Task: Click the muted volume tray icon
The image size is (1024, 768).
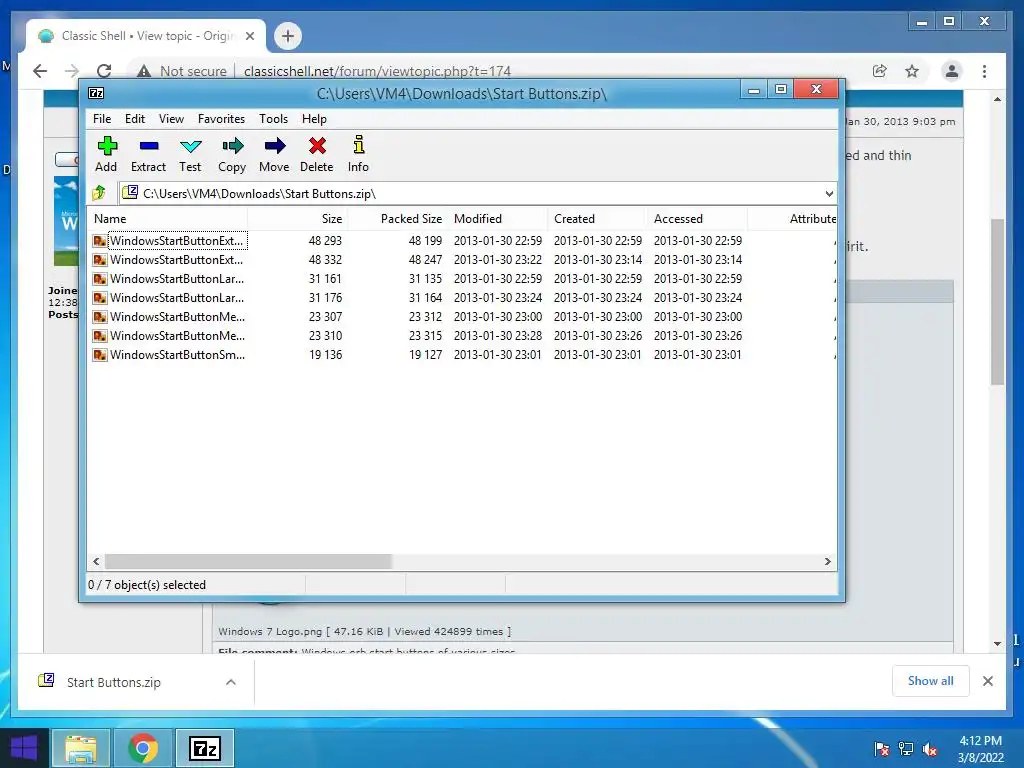Action: (930, 749)
